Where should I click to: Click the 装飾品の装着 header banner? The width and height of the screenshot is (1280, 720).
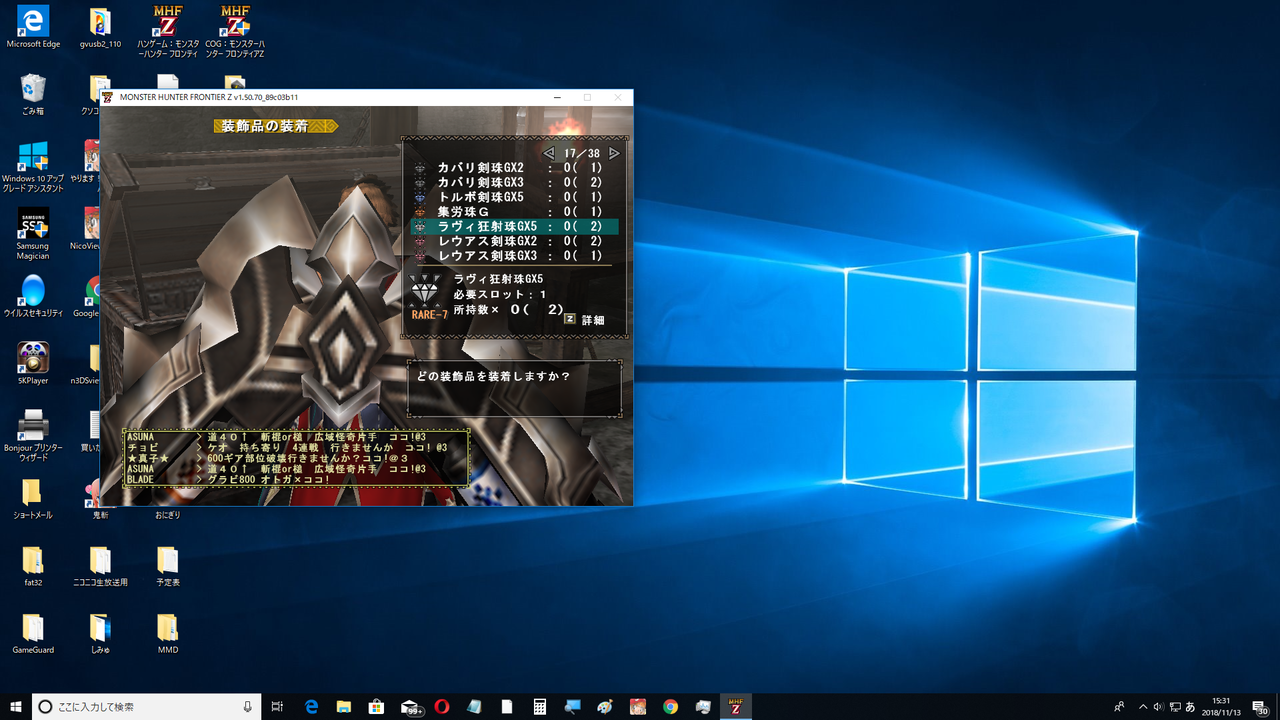click(x=276, y=126)
